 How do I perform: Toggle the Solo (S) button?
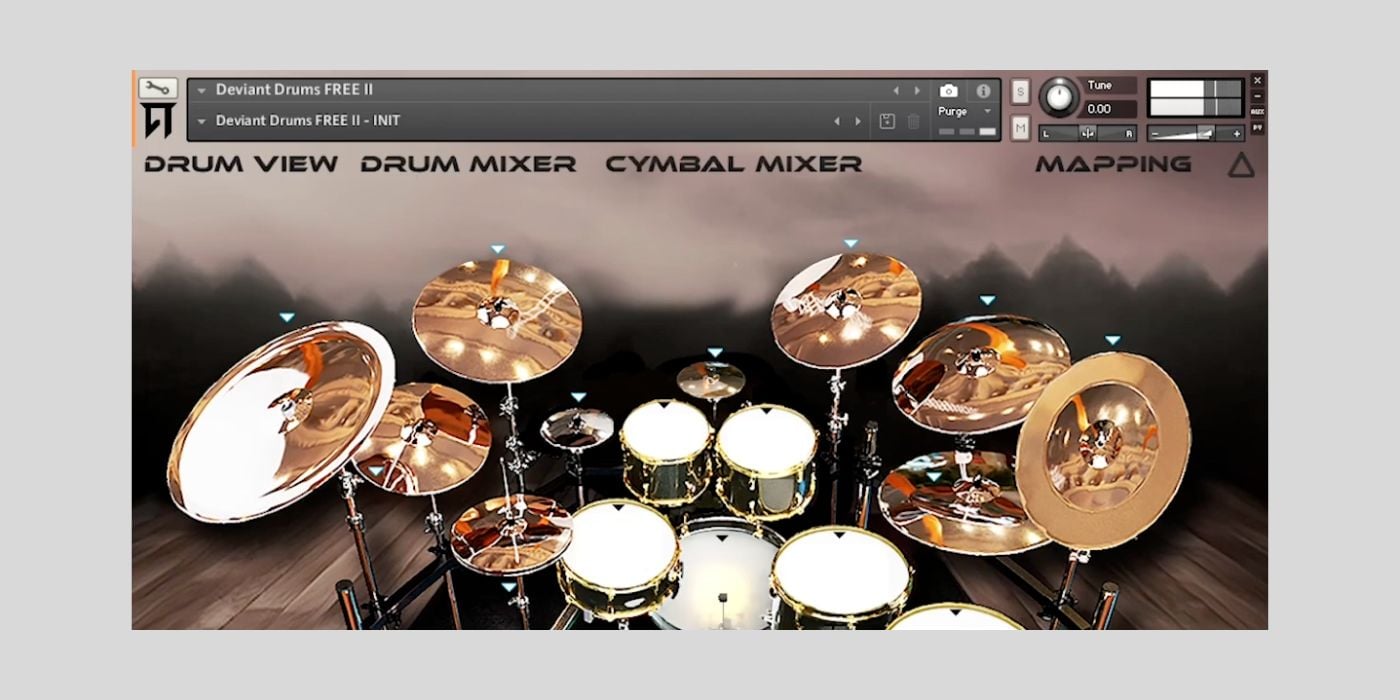tap(1020, 91)
